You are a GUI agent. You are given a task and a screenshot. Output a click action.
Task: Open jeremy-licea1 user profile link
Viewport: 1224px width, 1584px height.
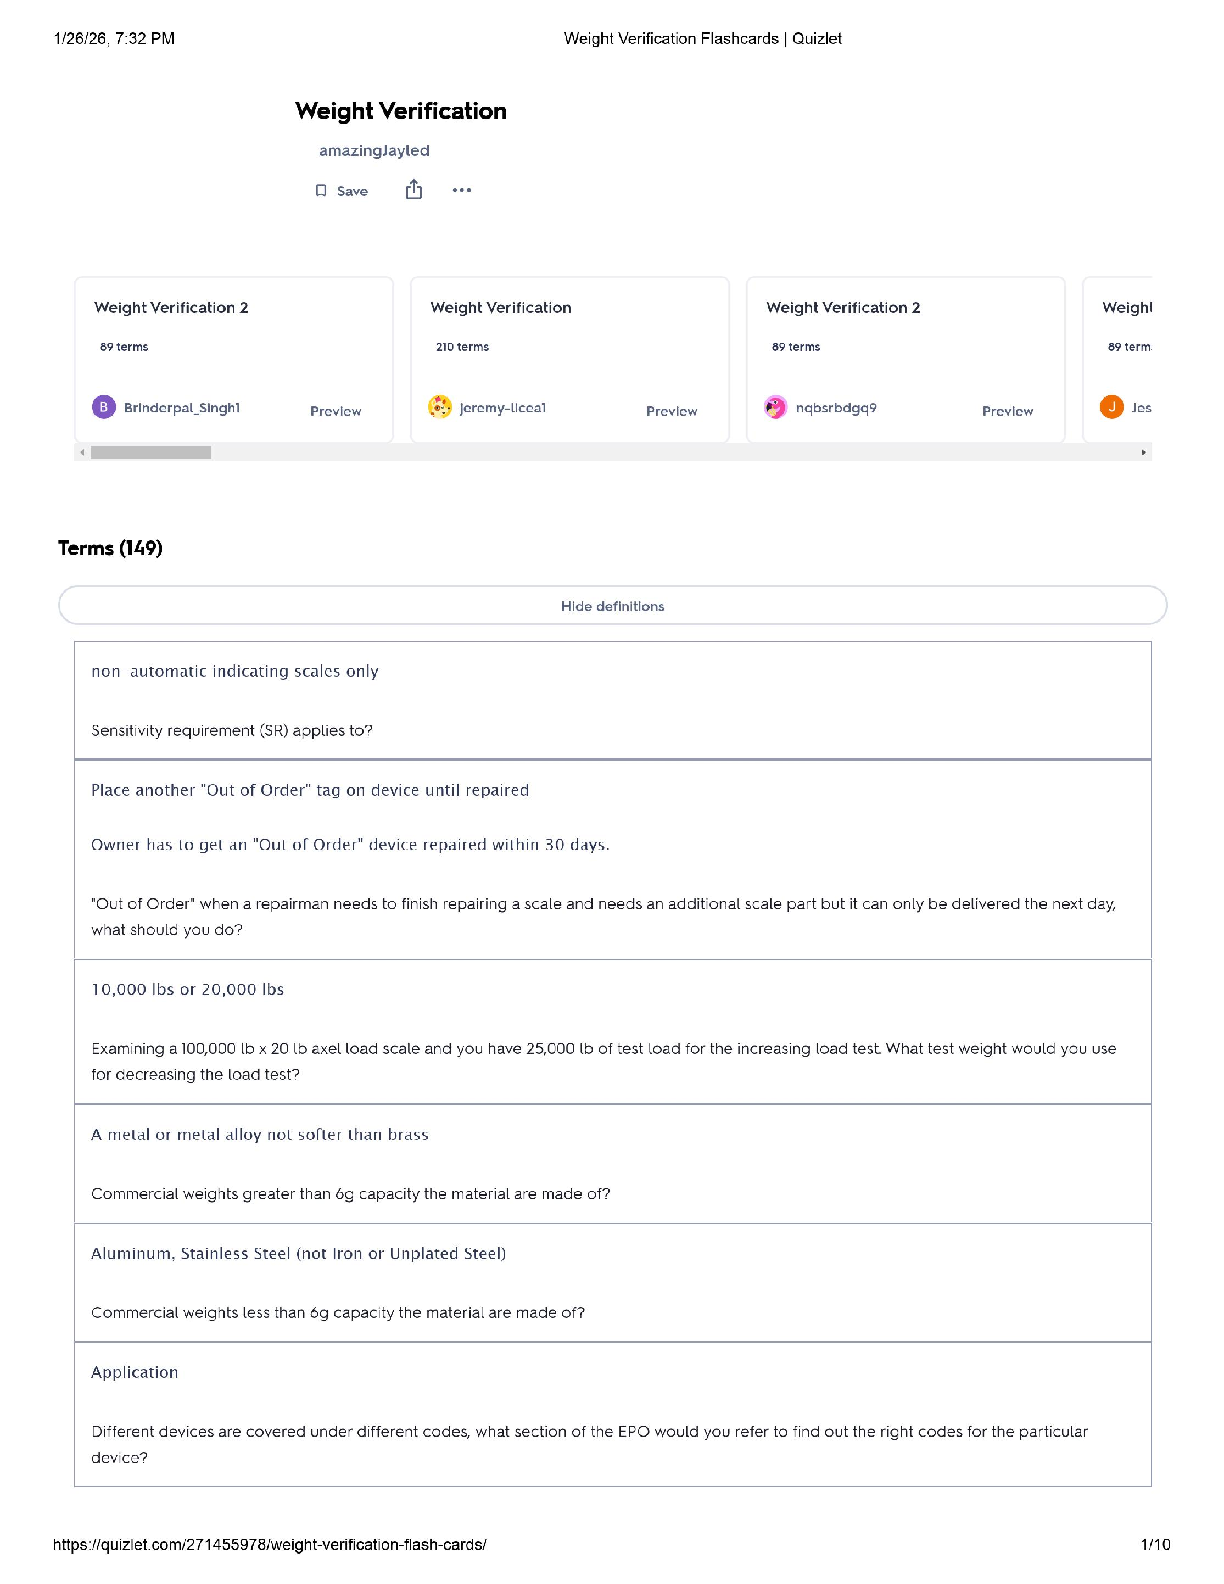pyautogui.click(x=503, y=408)
